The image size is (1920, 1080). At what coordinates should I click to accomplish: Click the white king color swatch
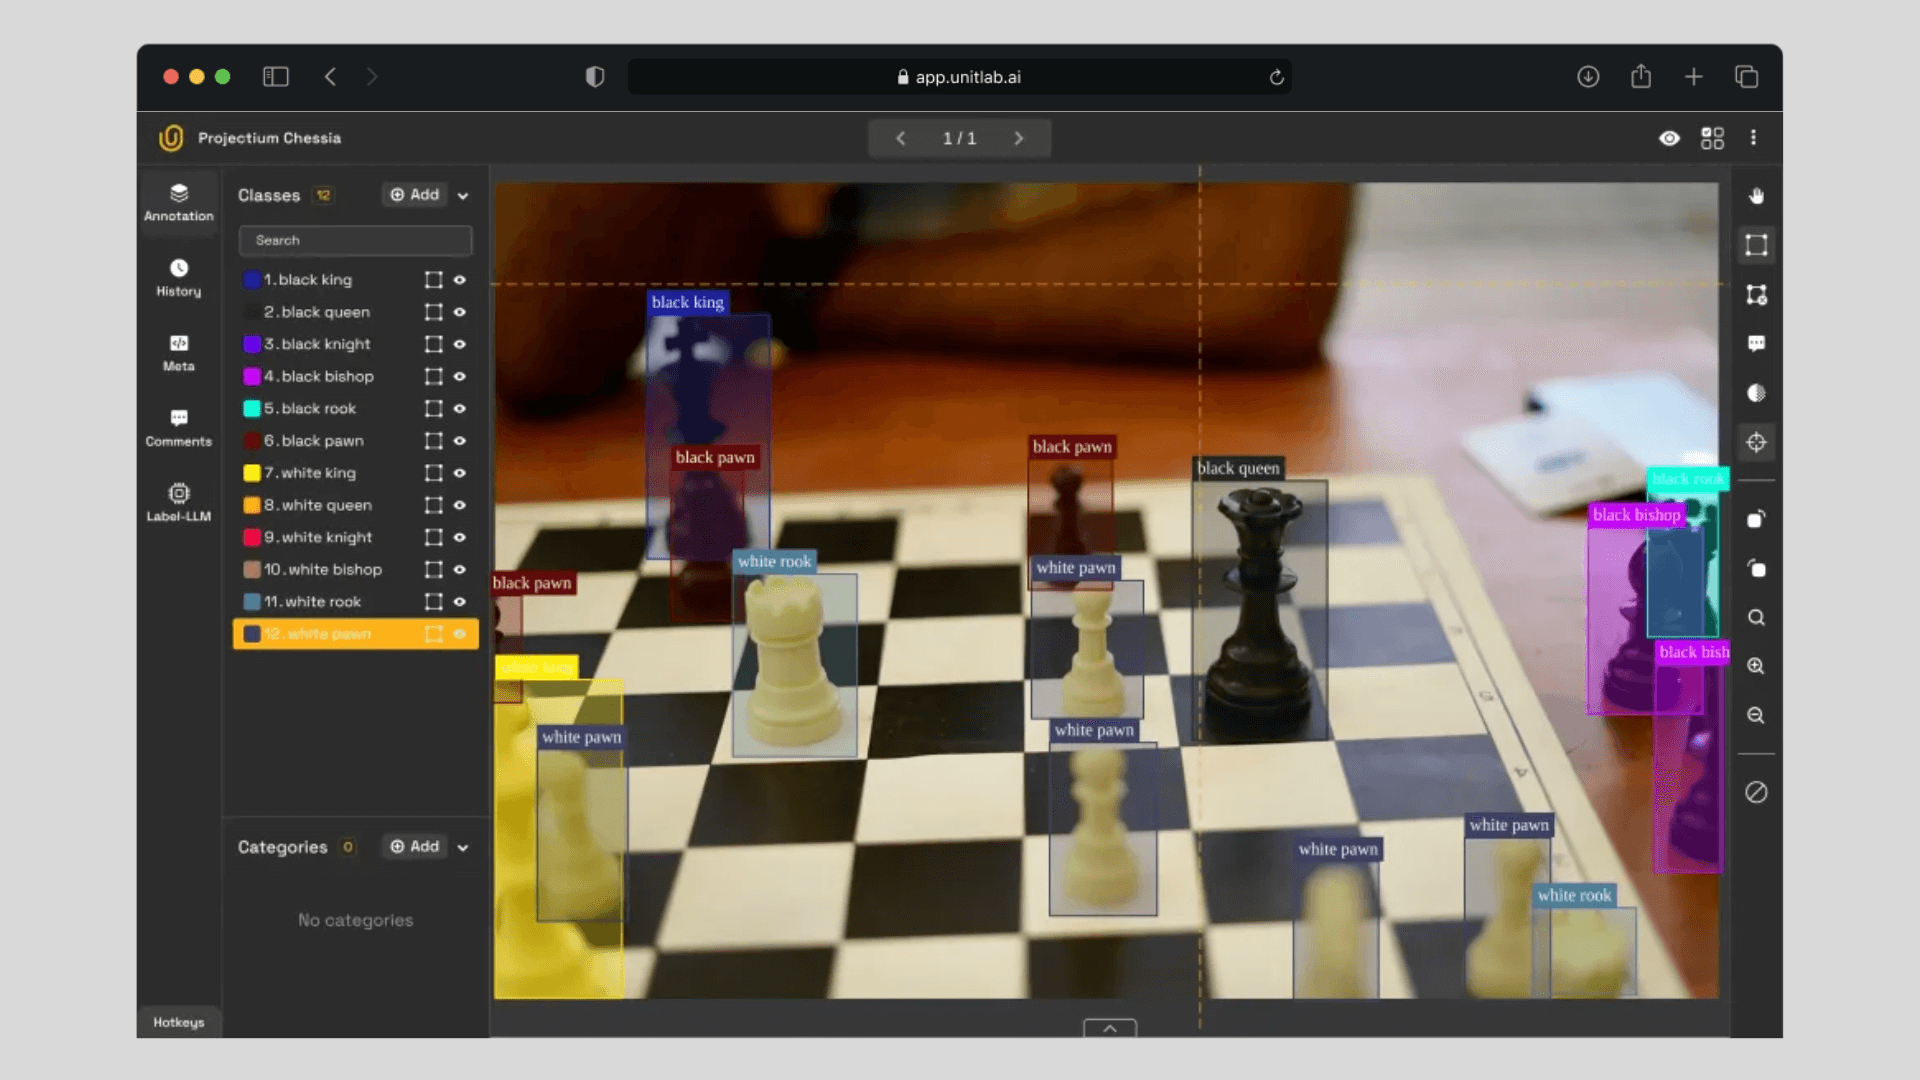(x=251, y=473)
